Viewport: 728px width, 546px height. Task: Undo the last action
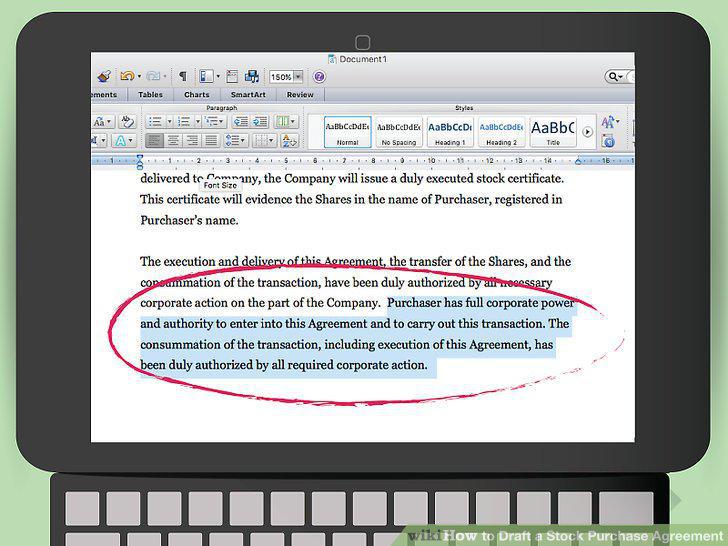coord(127,76)
